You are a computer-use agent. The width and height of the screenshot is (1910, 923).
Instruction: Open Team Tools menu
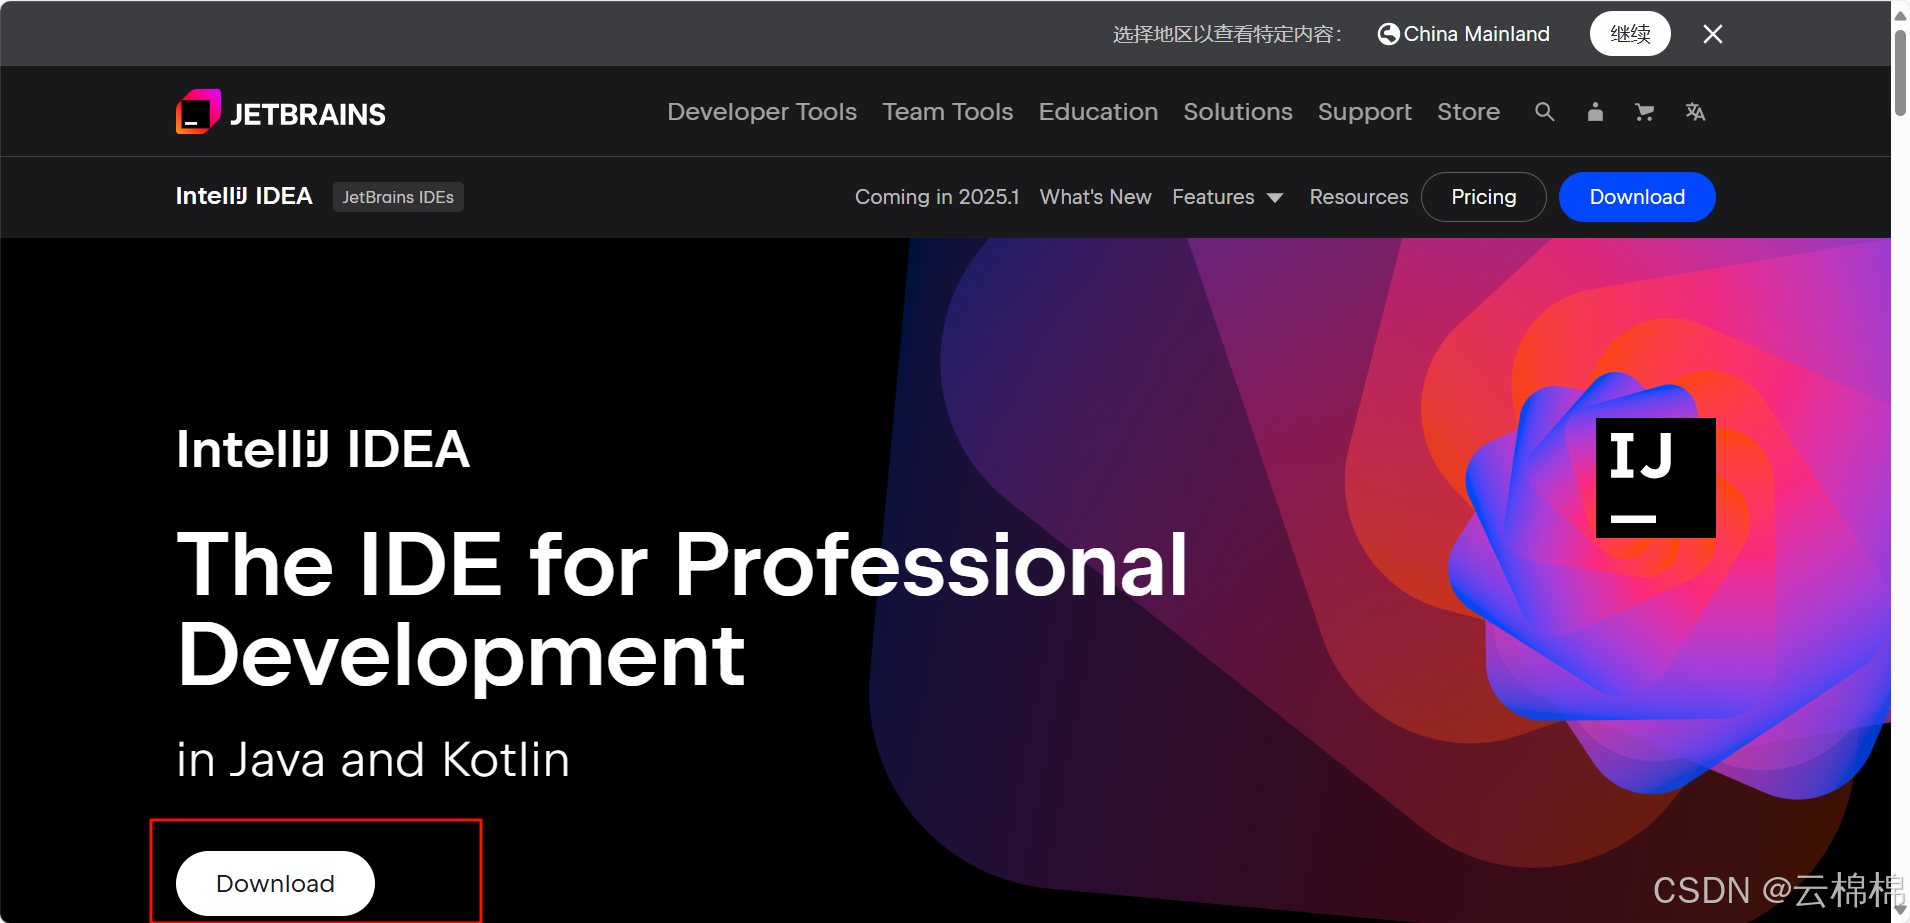click(947, 112)
